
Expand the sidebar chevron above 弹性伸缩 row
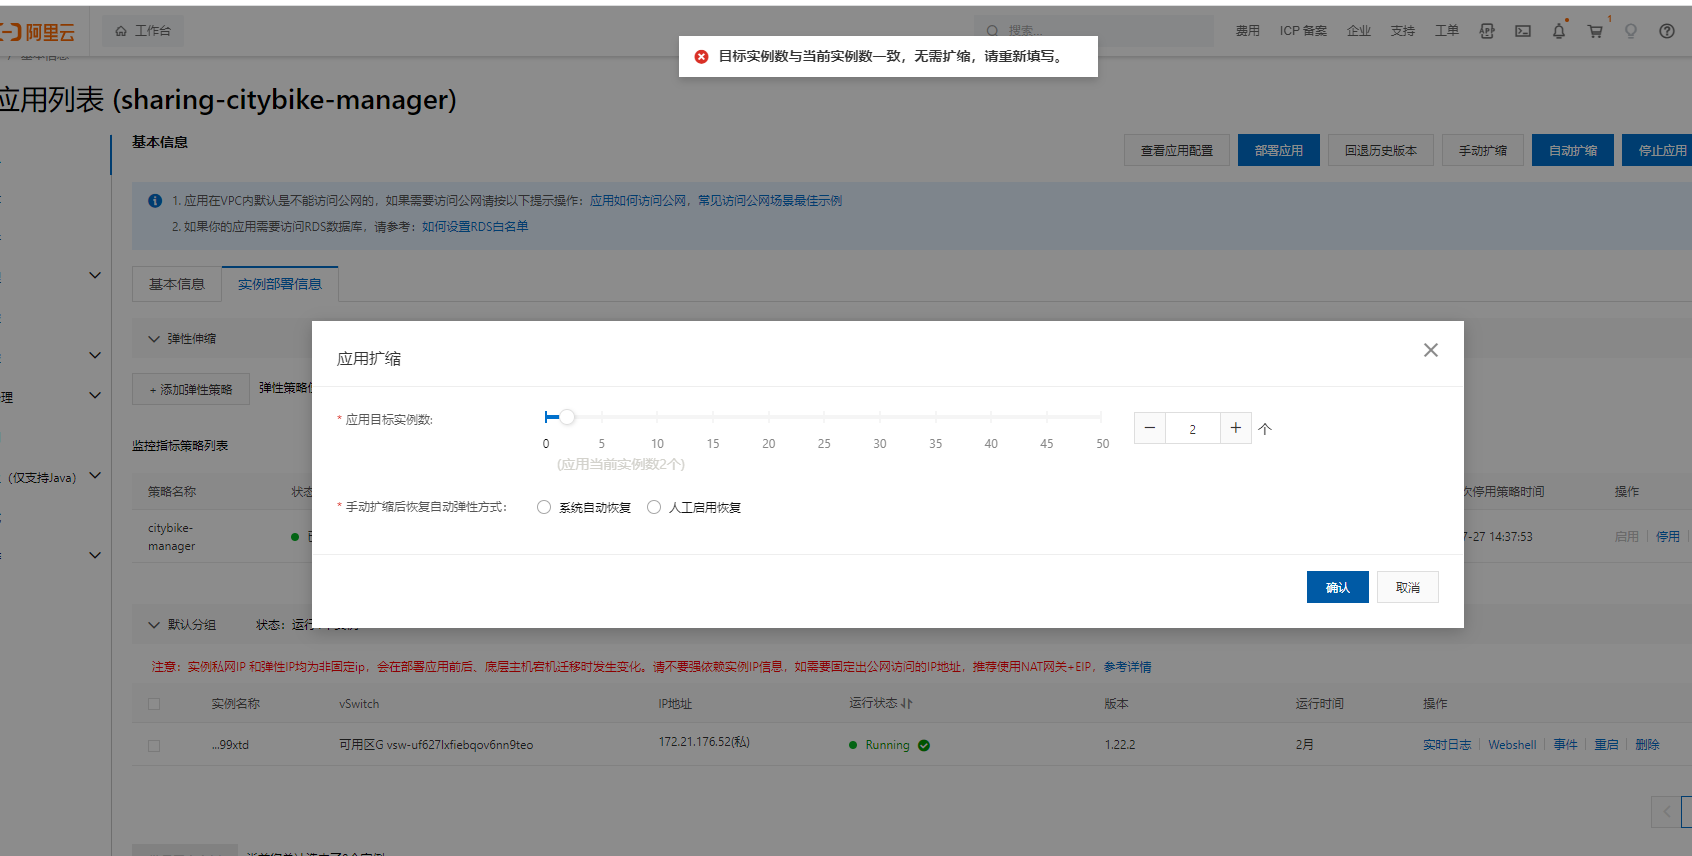click(95, 275)
